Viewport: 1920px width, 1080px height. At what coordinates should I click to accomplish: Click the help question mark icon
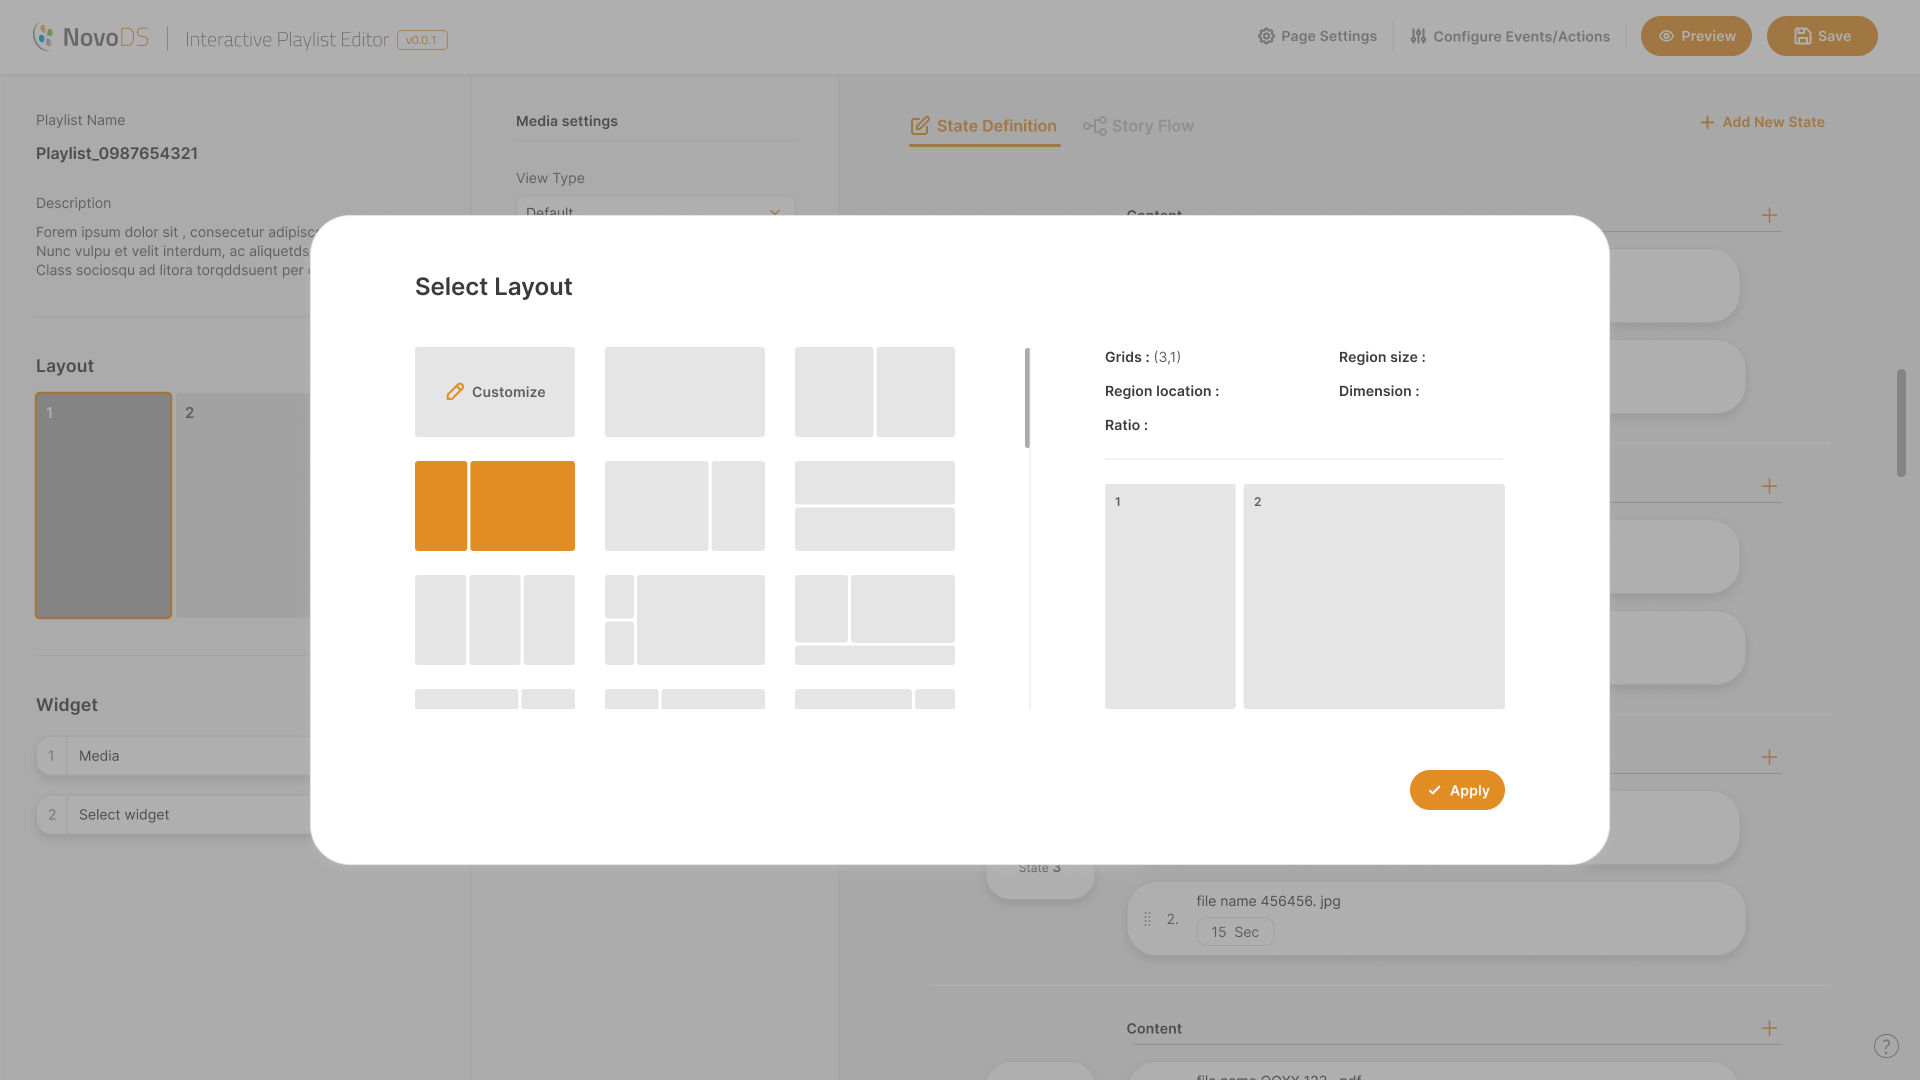click(1885, 1046)
